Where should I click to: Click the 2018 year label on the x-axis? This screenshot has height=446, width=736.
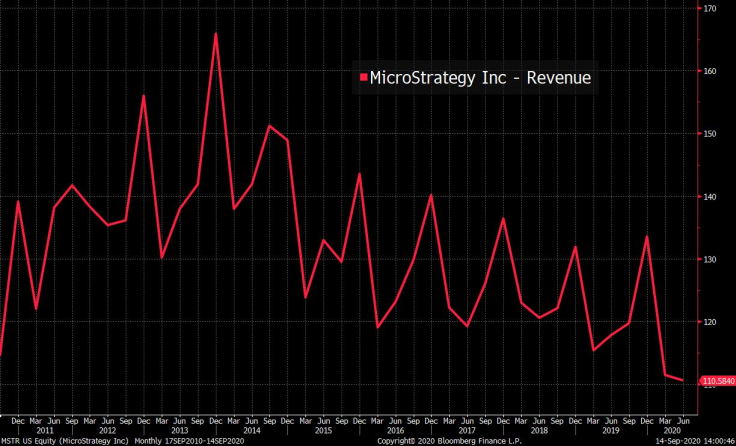tap(539, 431)
